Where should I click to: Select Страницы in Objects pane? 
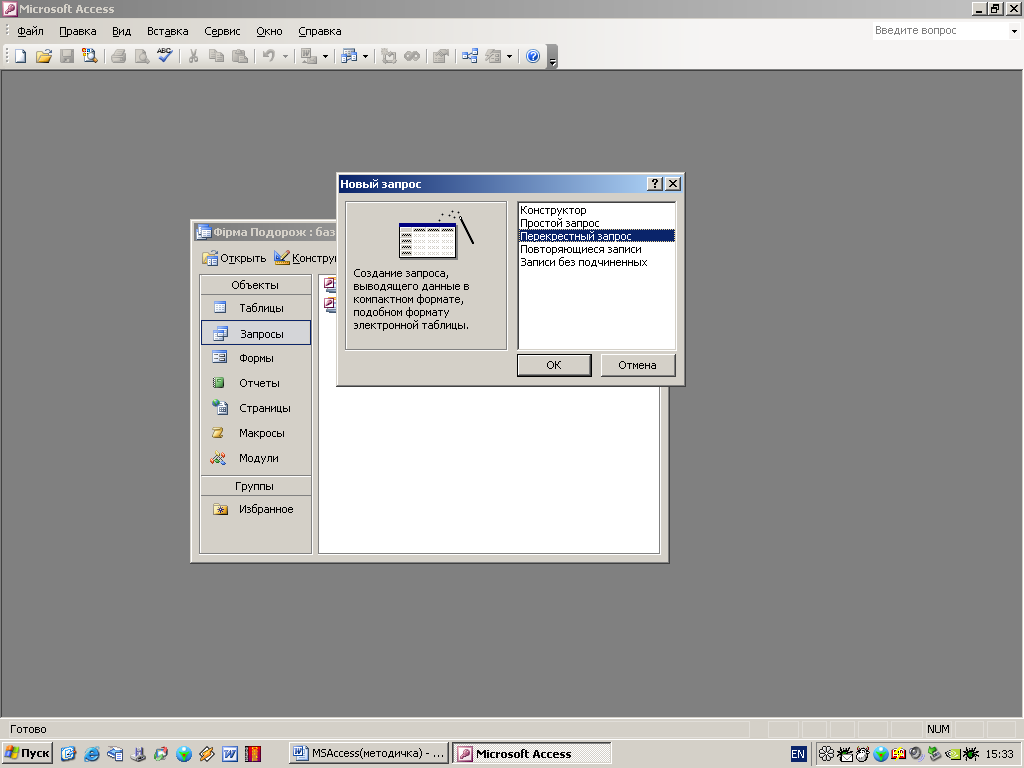coord(255,408)
